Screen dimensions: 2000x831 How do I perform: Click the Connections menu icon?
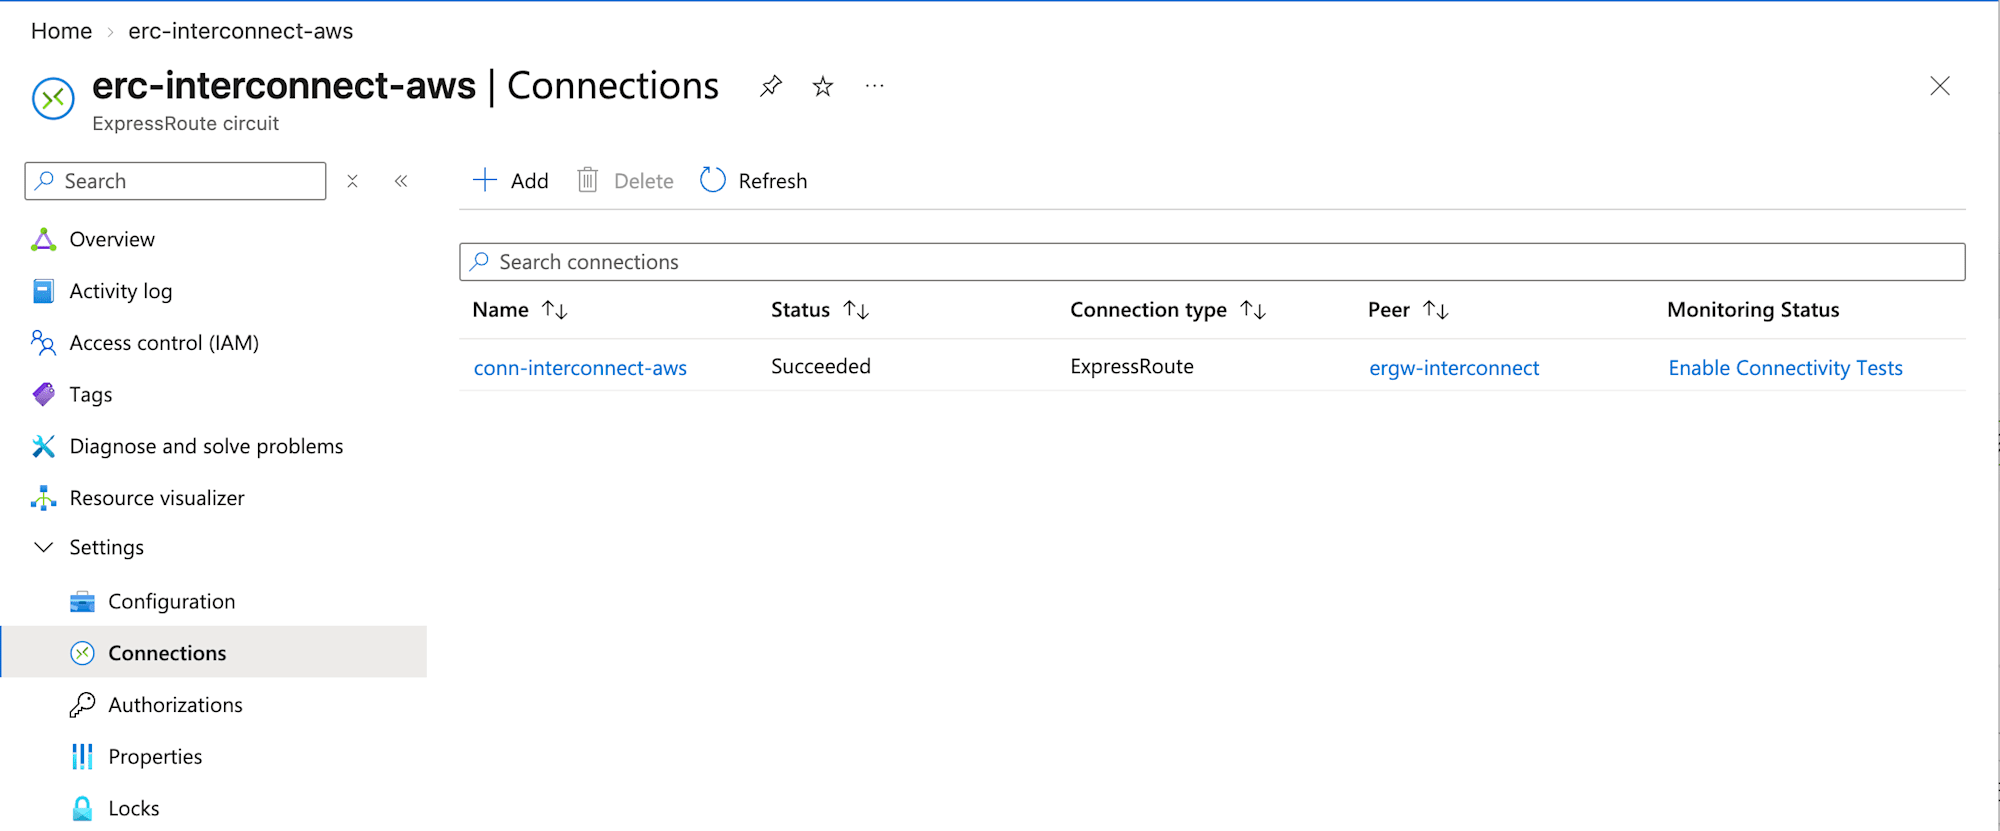pyautogui.click(x=82, y=653)
